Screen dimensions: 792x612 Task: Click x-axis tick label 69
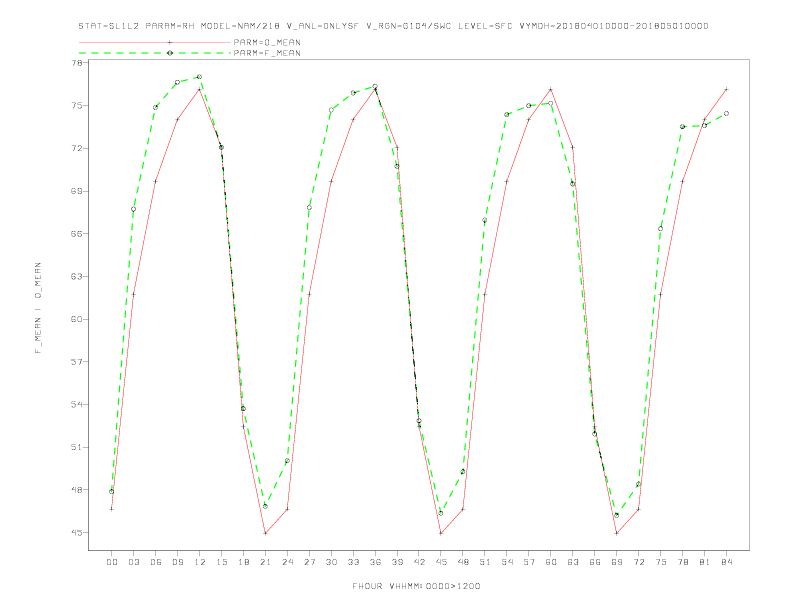(x=617, y=562)
